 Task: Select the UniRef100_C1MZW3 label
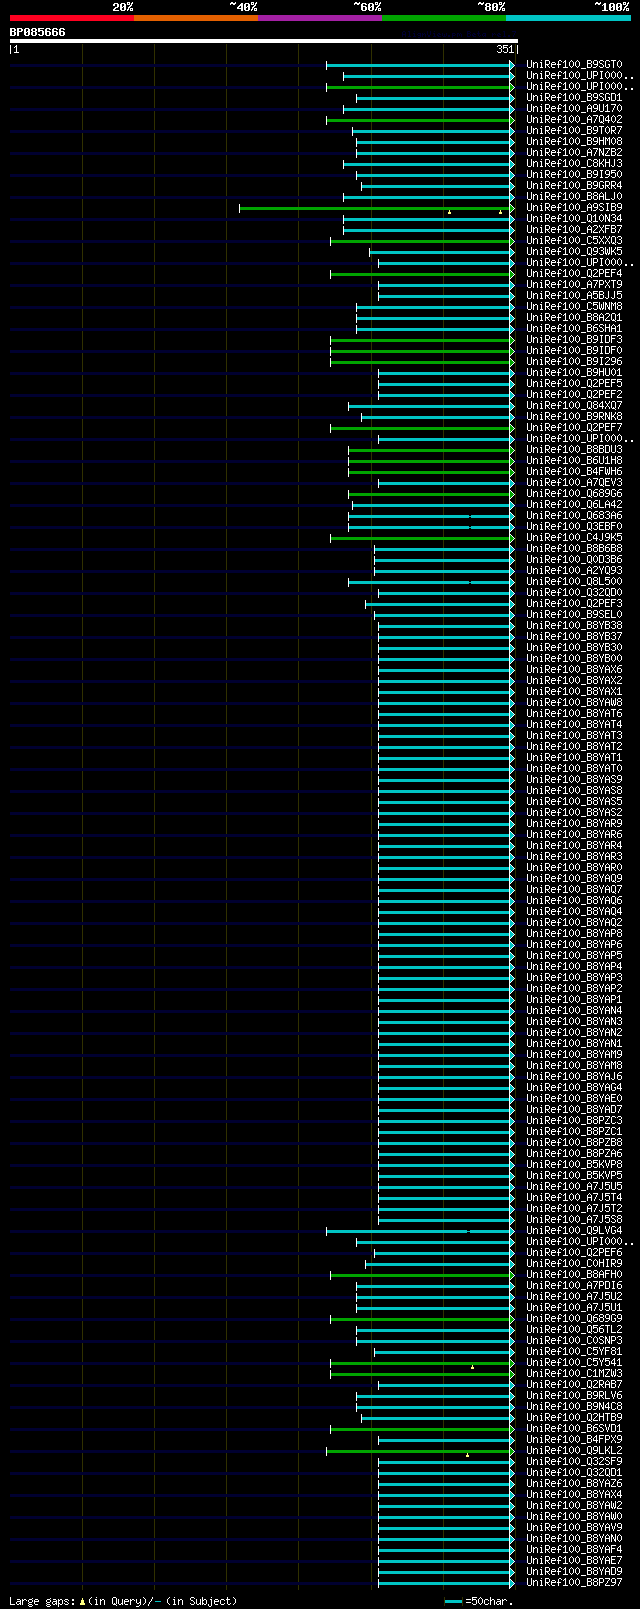(574, 1374)
